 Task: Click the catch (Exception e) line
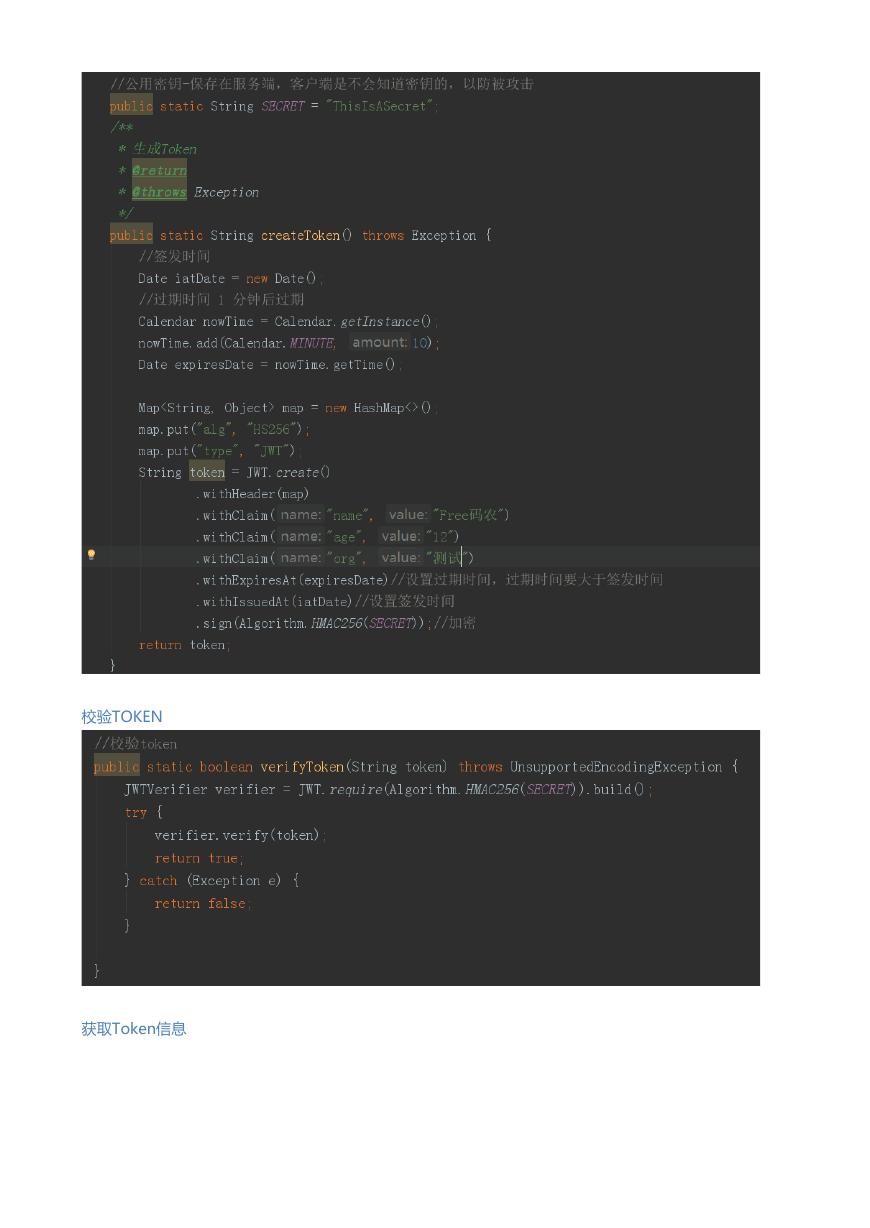tap(212, 881)
